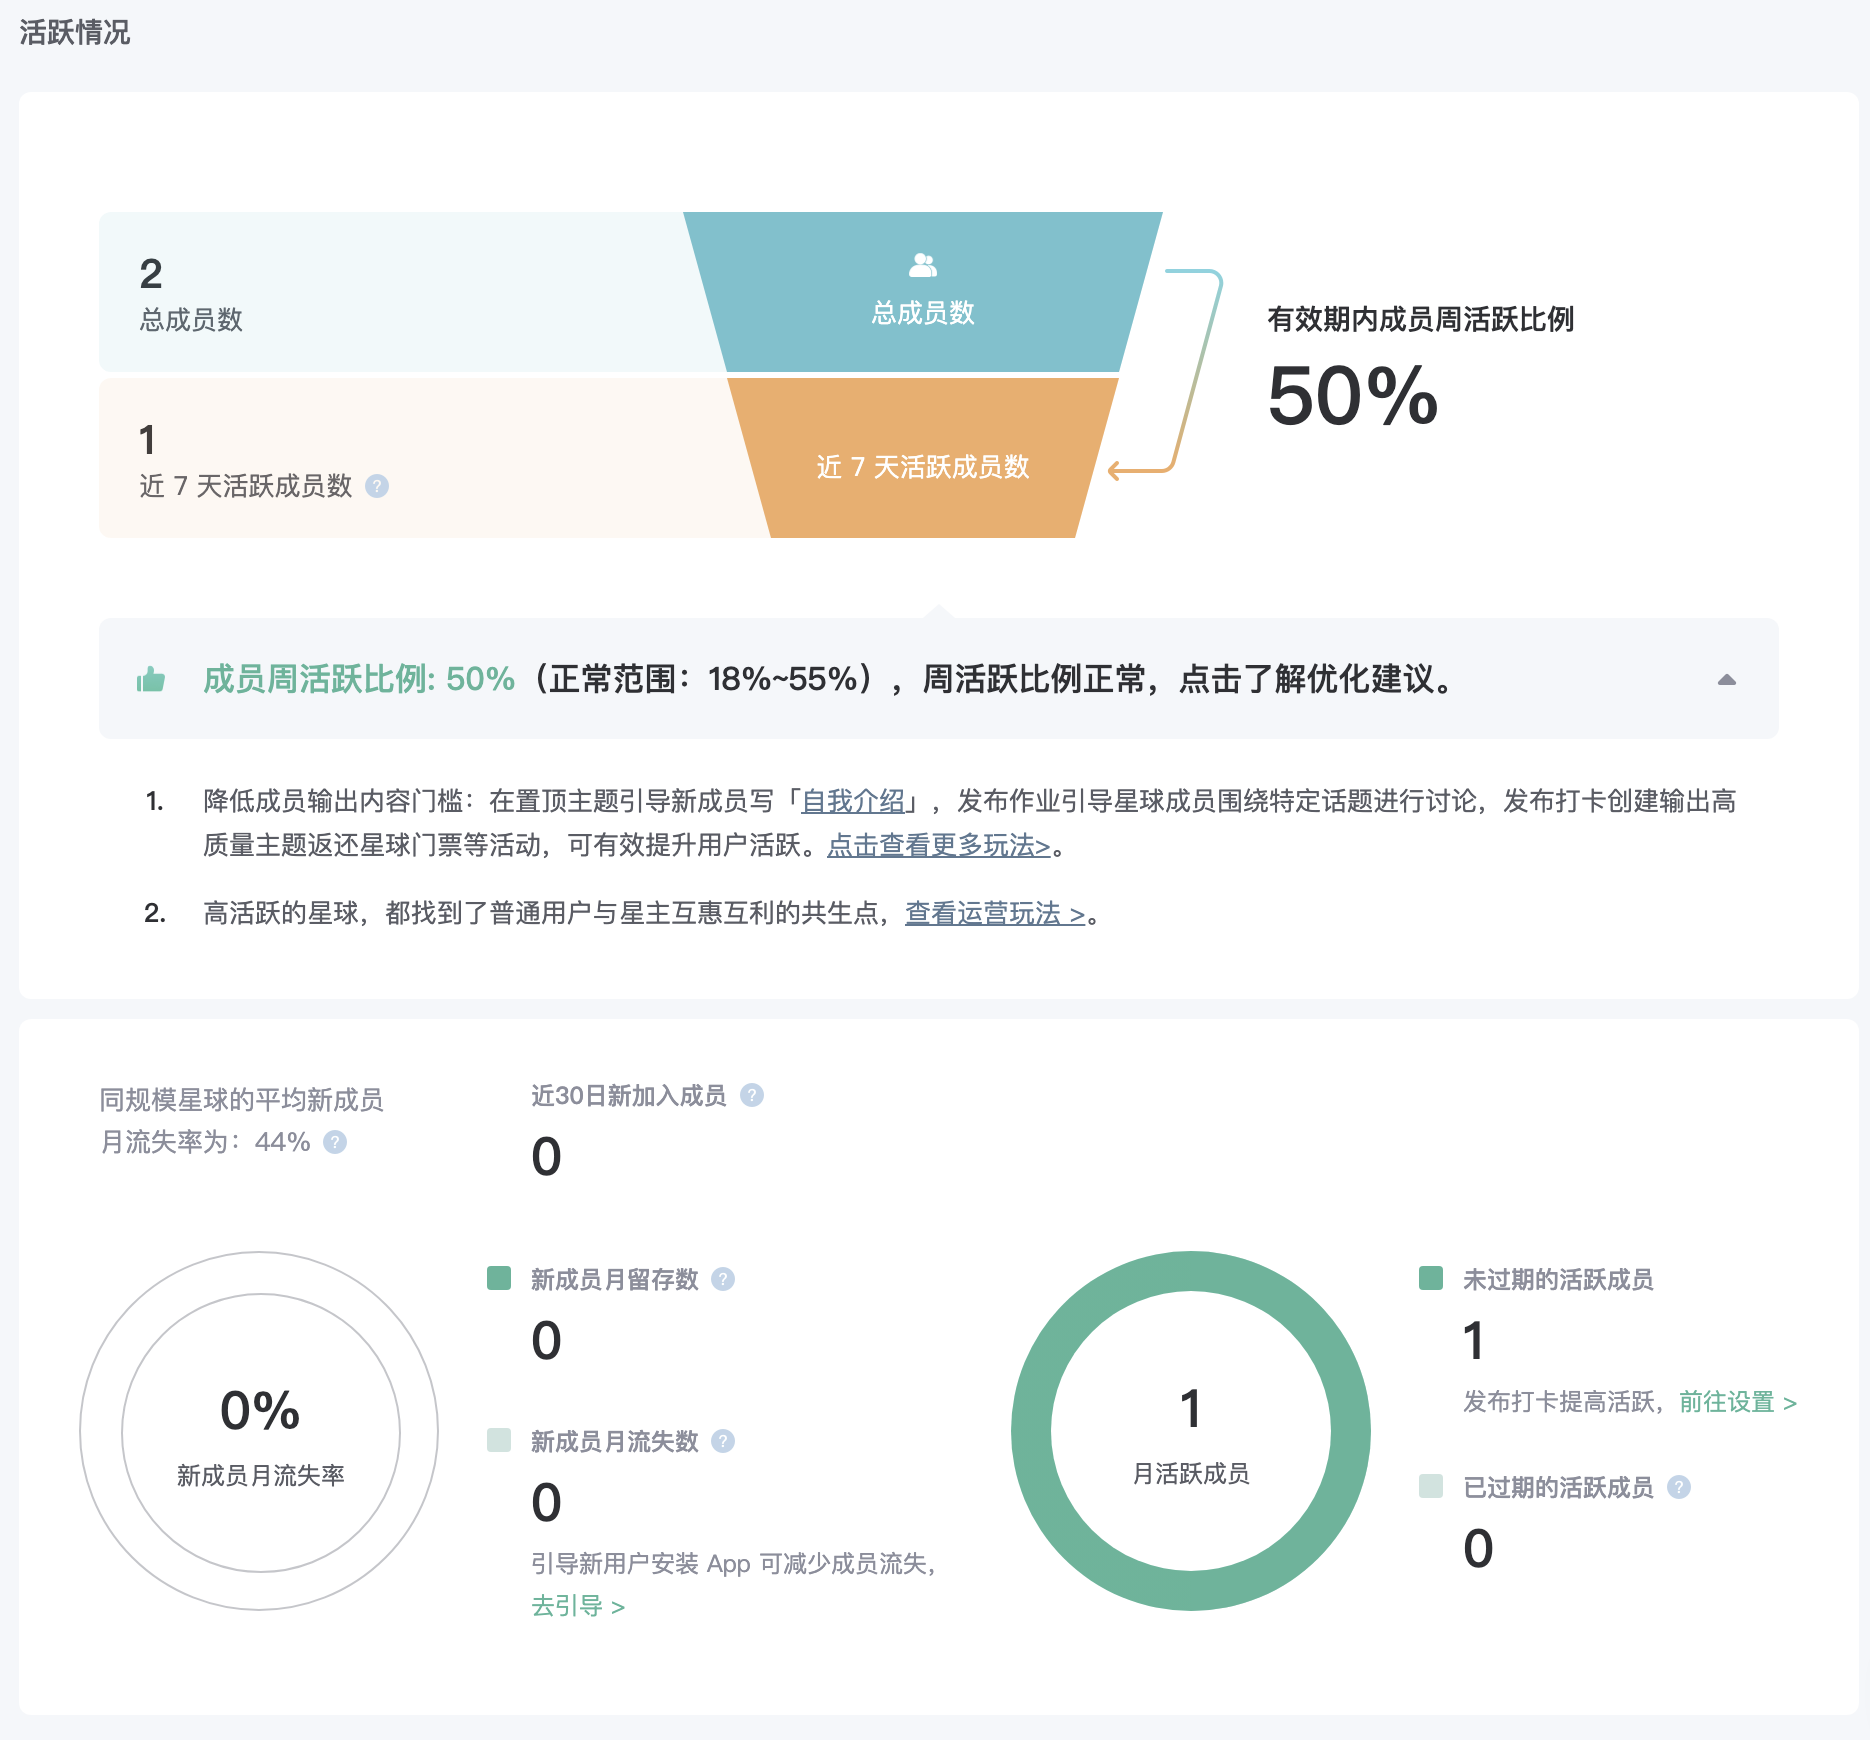The width and height of the screenshot is (1870, 1740).
Task: Click the teal 总成员数 funnel segment
Action: click(x=923, y=292)
